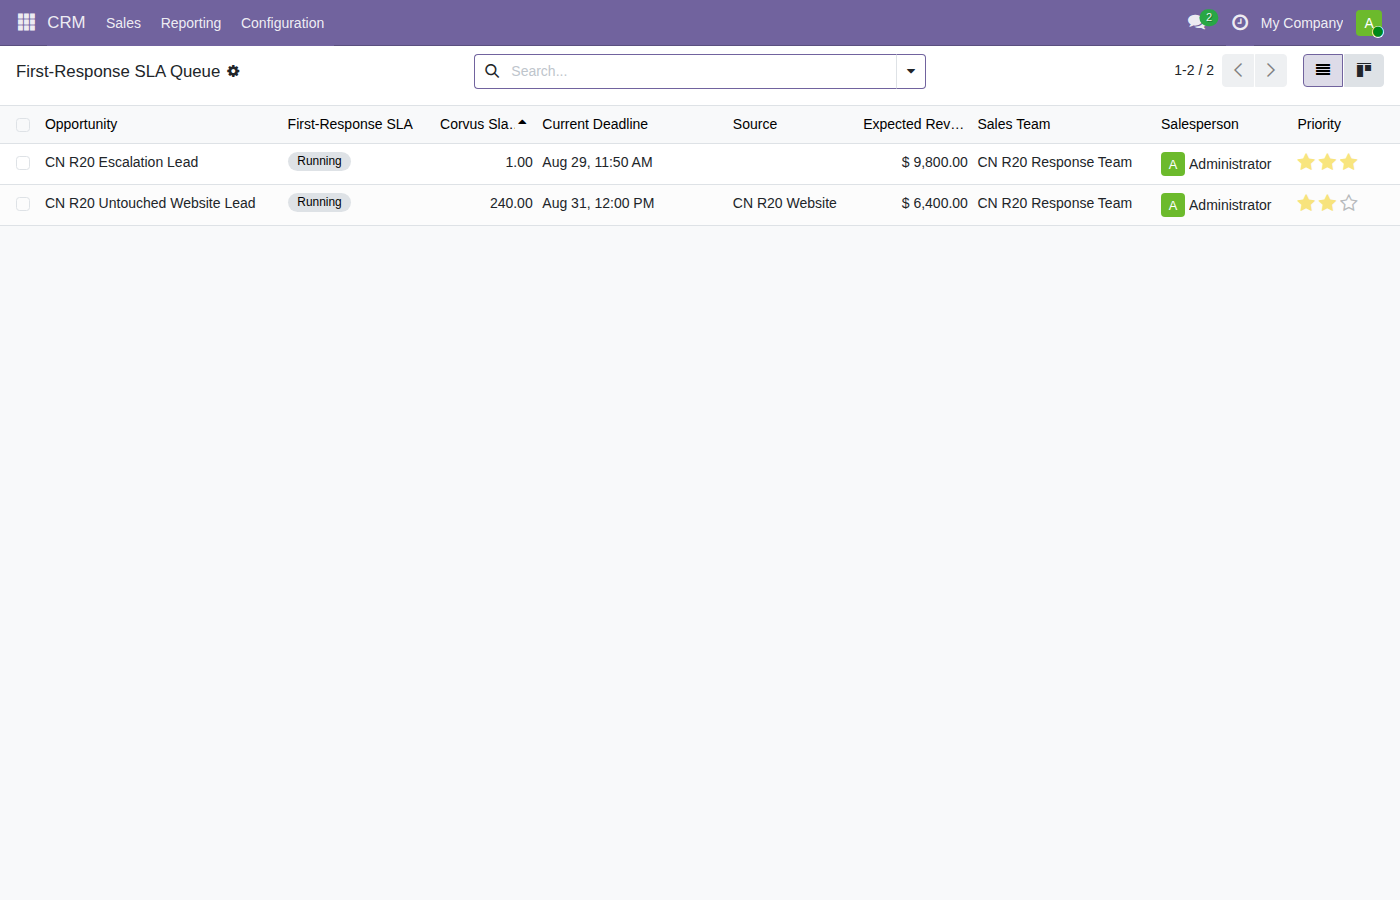Sort by Source column header
Screen dimensions: 1400x900
(x=755, y=124)
